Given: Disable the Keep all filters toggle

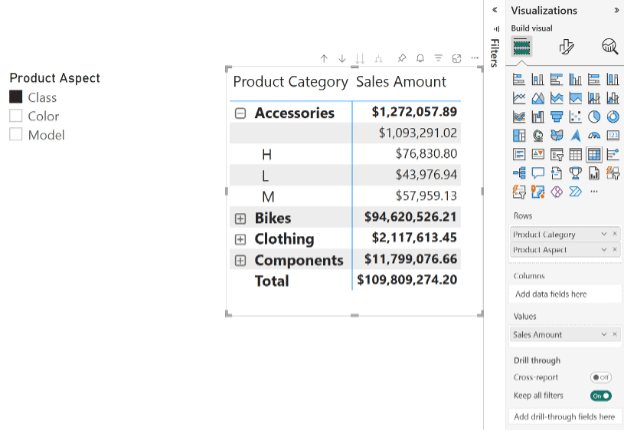Looking at the screenshot, I should coord(601,396).
